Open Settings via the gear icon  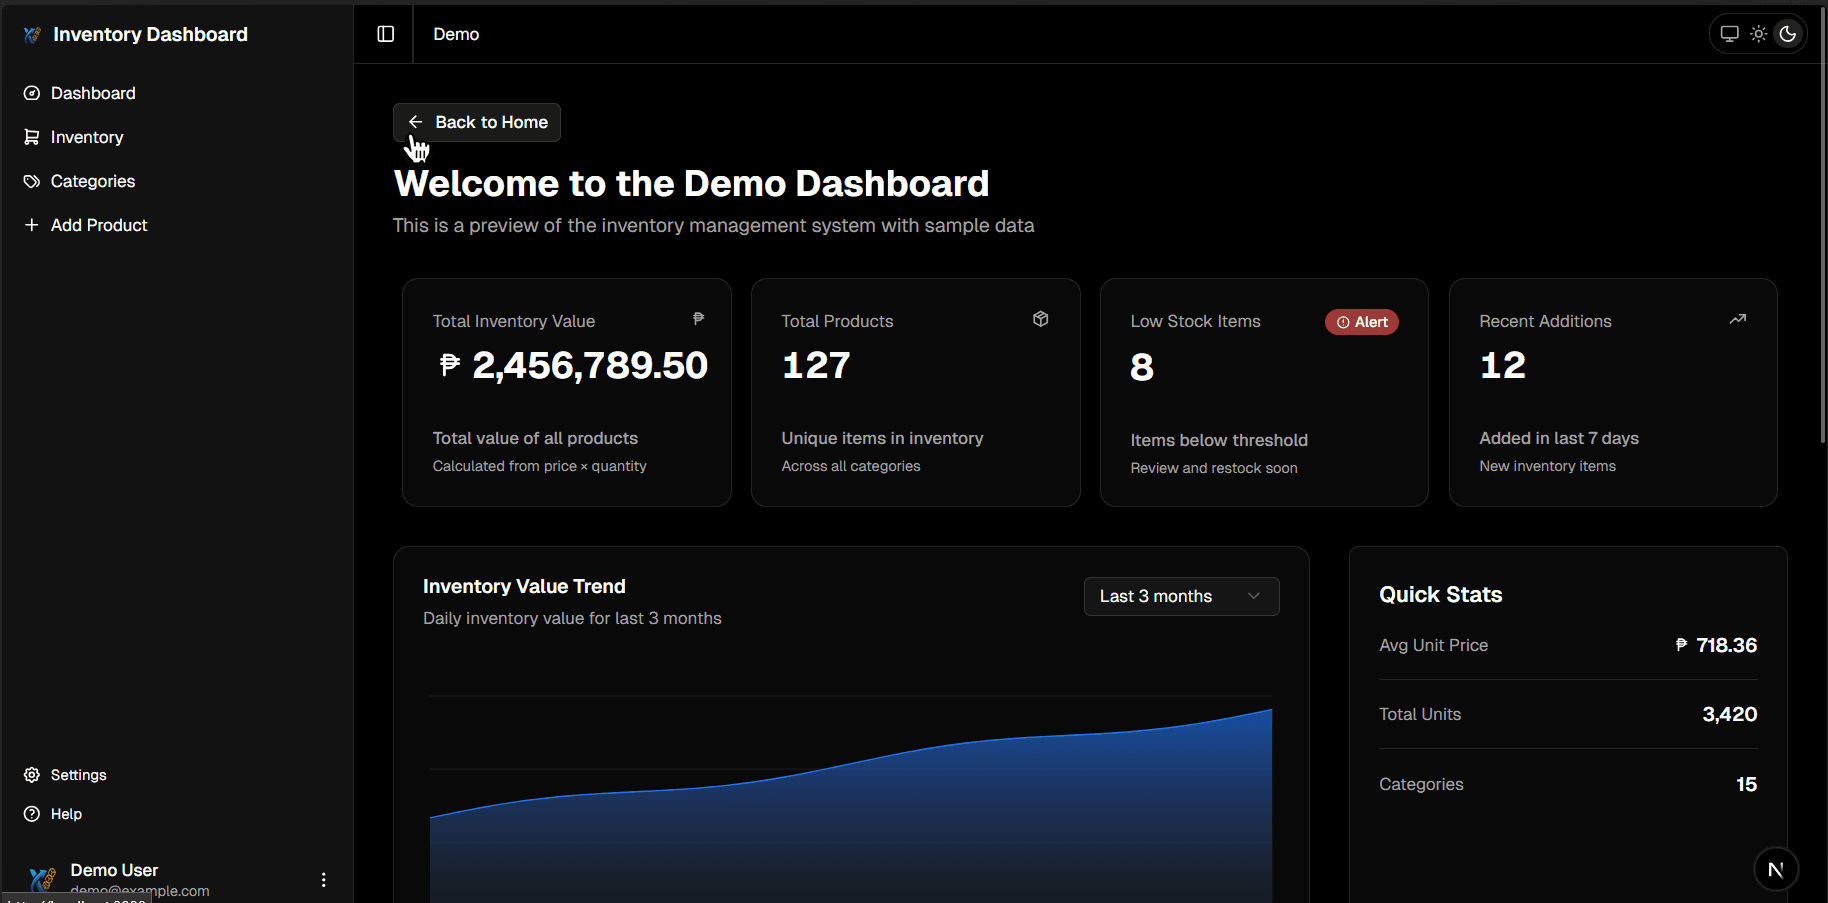coord(32,774)
